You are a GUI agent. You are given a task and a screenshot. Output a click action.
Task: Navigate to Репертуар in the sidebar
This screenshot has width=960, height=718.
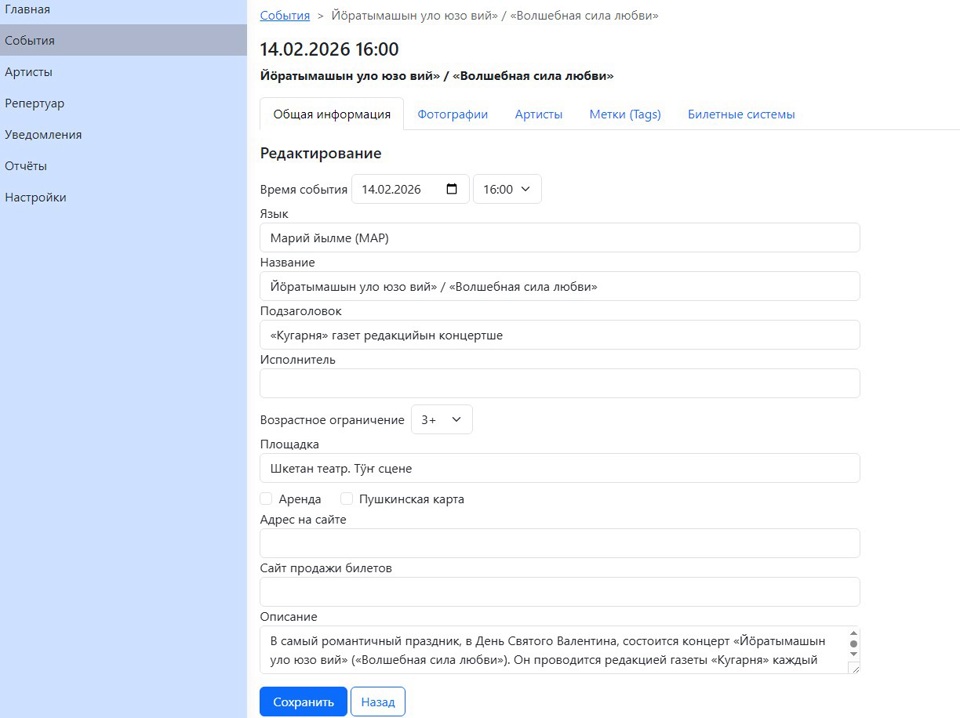[x=34, y=103]
